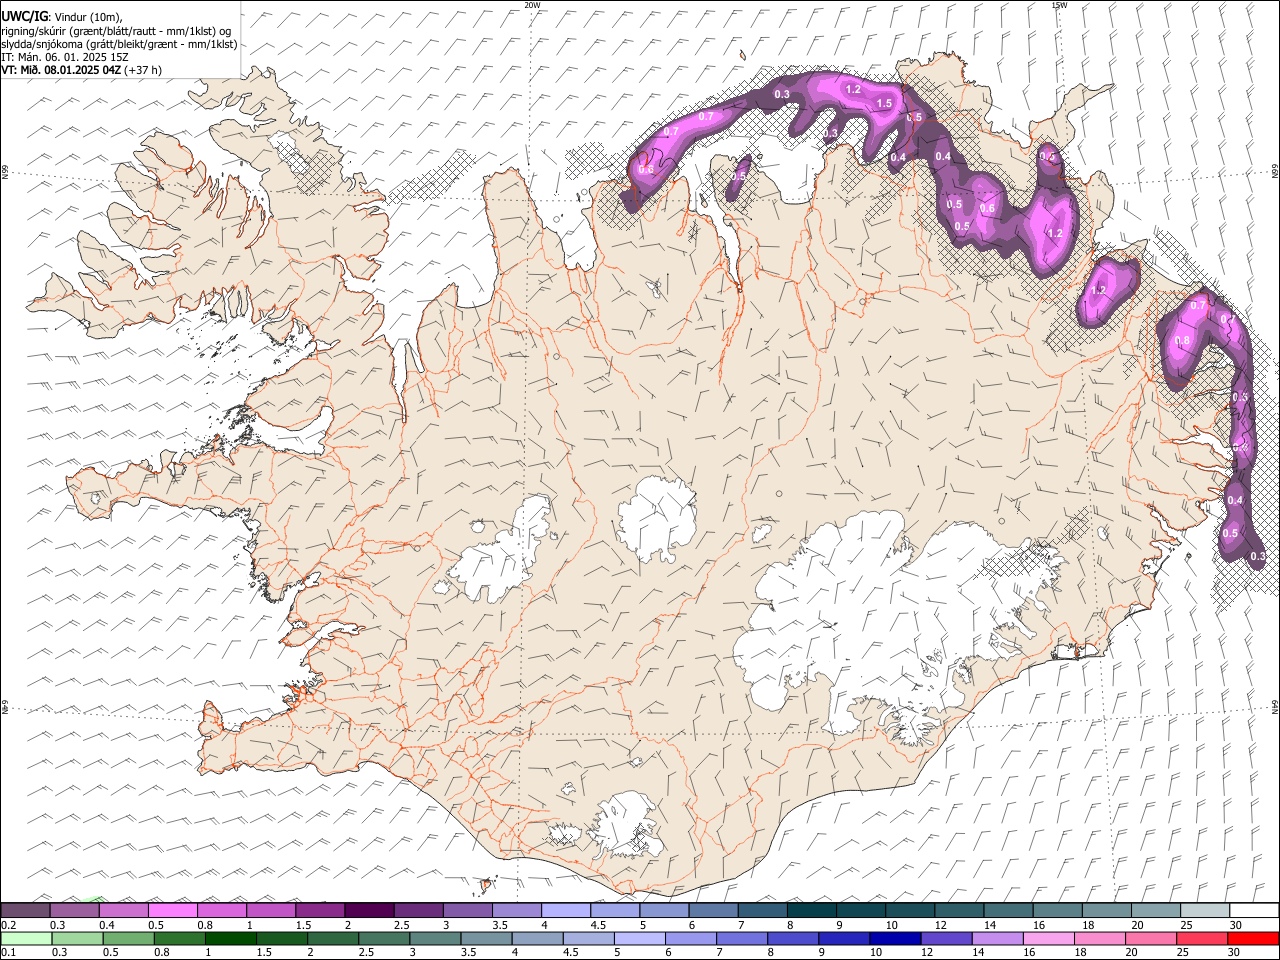
Task: Select the deep blue 10 swatch in bottom legend
Action: pos(895,938)
